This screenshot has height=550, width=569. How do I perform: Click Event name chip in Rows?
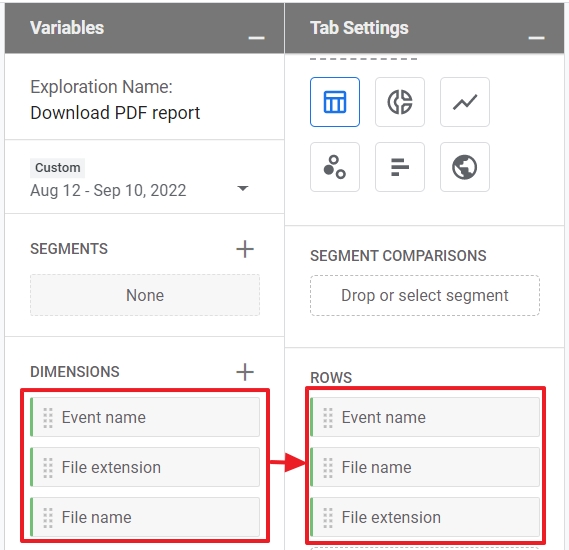[x=425, y=417]
